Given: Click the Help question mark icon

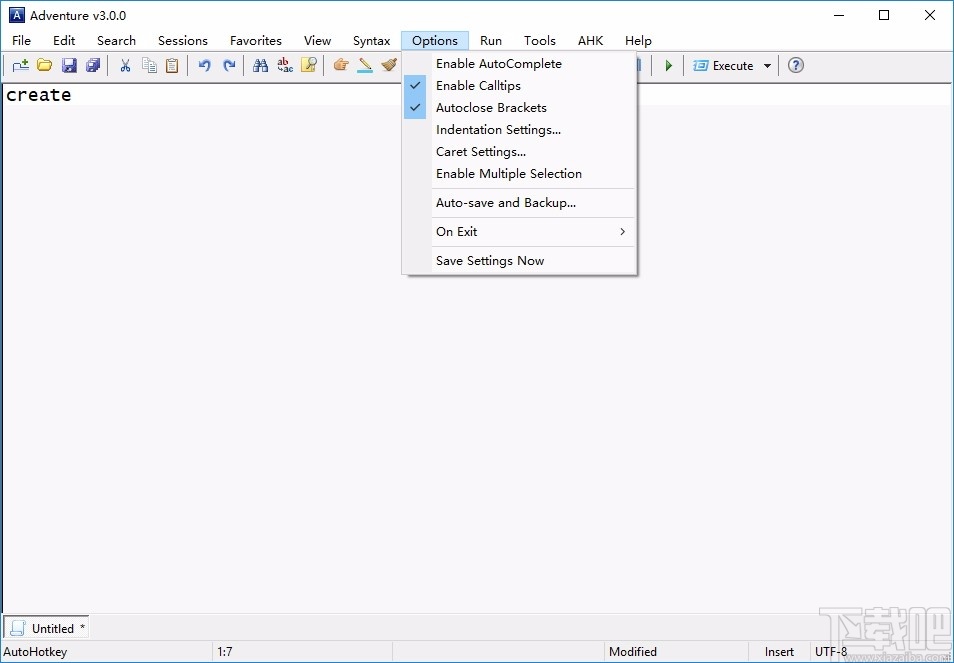Looking at the screenshot, I should coord(795,65).
